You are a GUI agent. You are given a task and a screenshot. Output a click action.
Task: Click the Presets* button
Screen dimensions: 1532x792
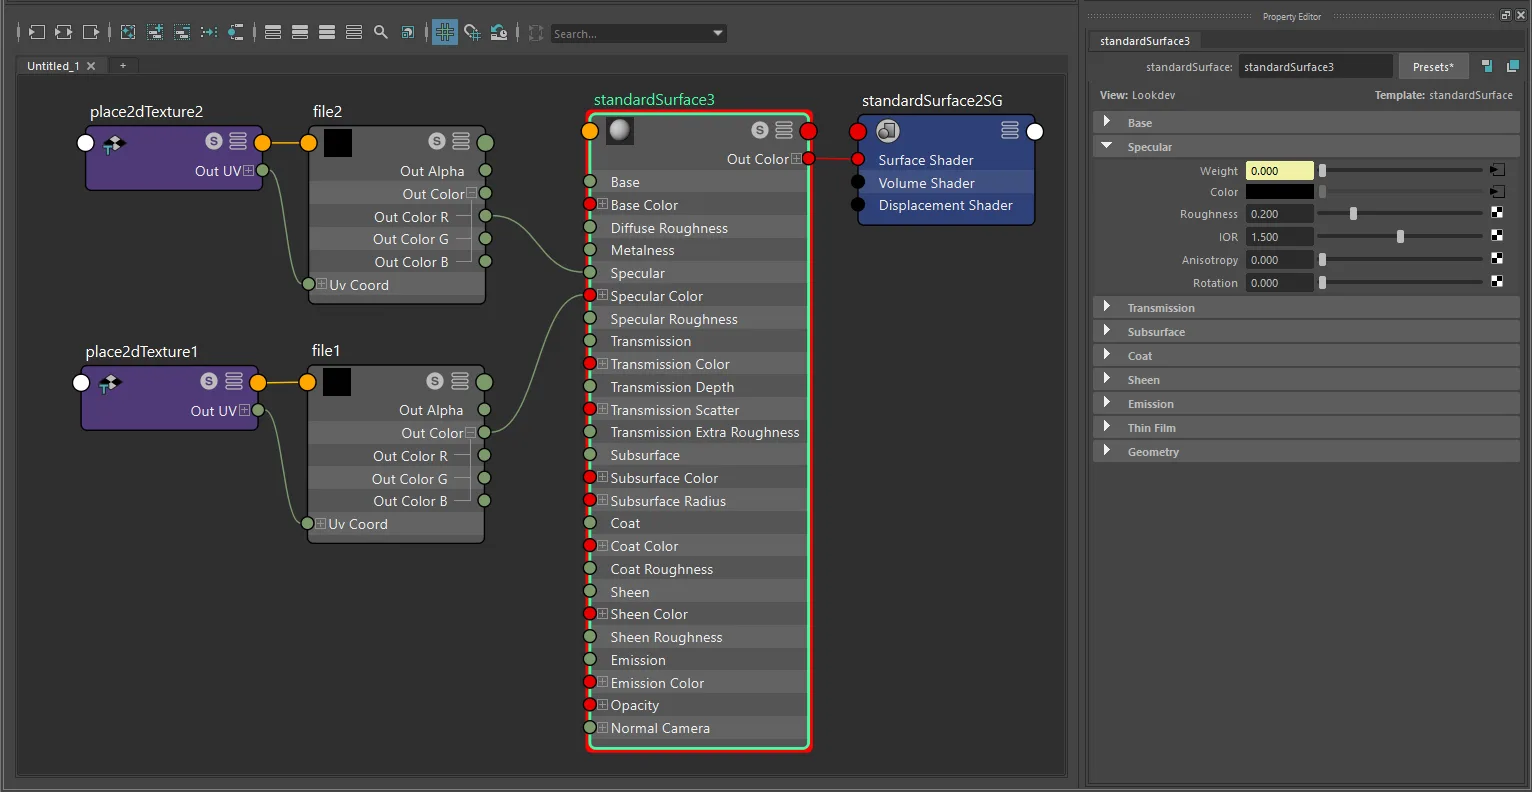(x=1433, y=67)
